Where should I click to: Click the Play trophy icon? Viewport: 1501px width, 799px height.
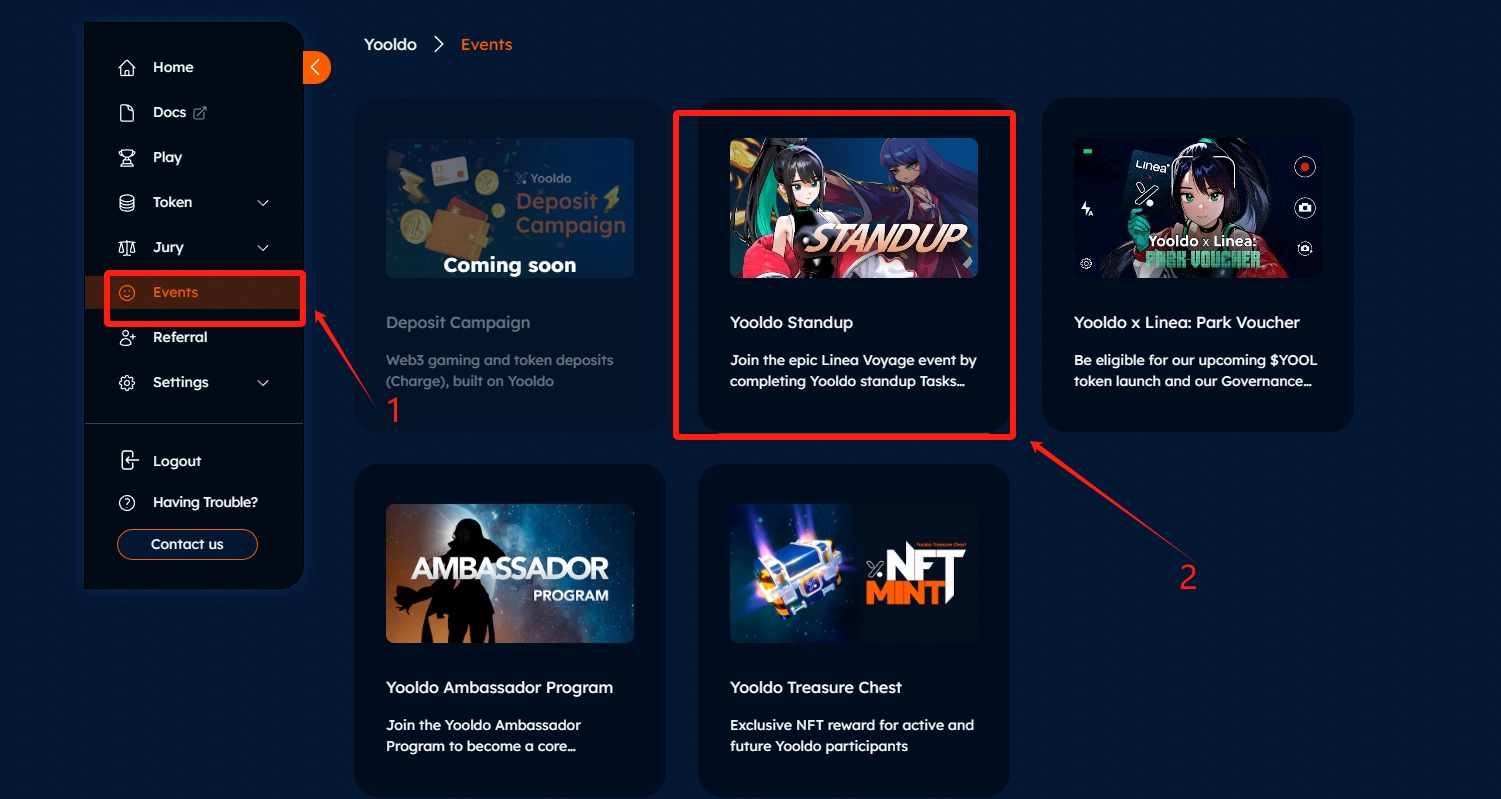click(x=127, y=158)
